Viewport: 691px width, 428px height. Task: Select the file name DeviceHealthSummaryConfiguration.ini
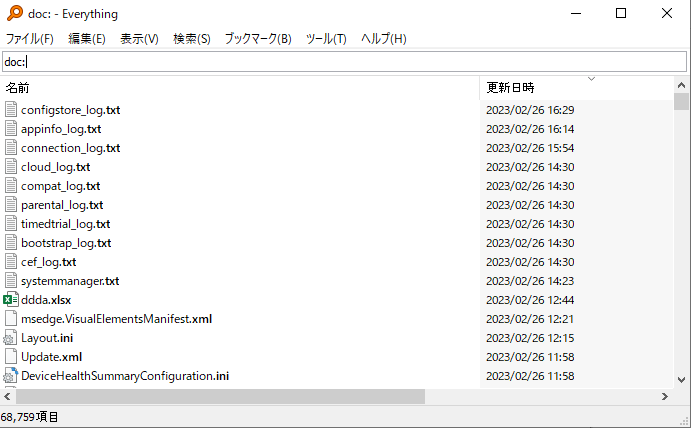pos(125,376)
